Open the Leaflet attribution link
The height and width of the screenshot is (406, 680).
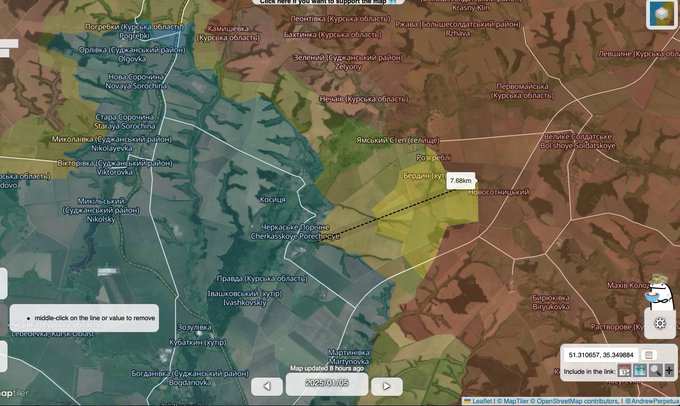pyautogui.click(x=482, y=401)
